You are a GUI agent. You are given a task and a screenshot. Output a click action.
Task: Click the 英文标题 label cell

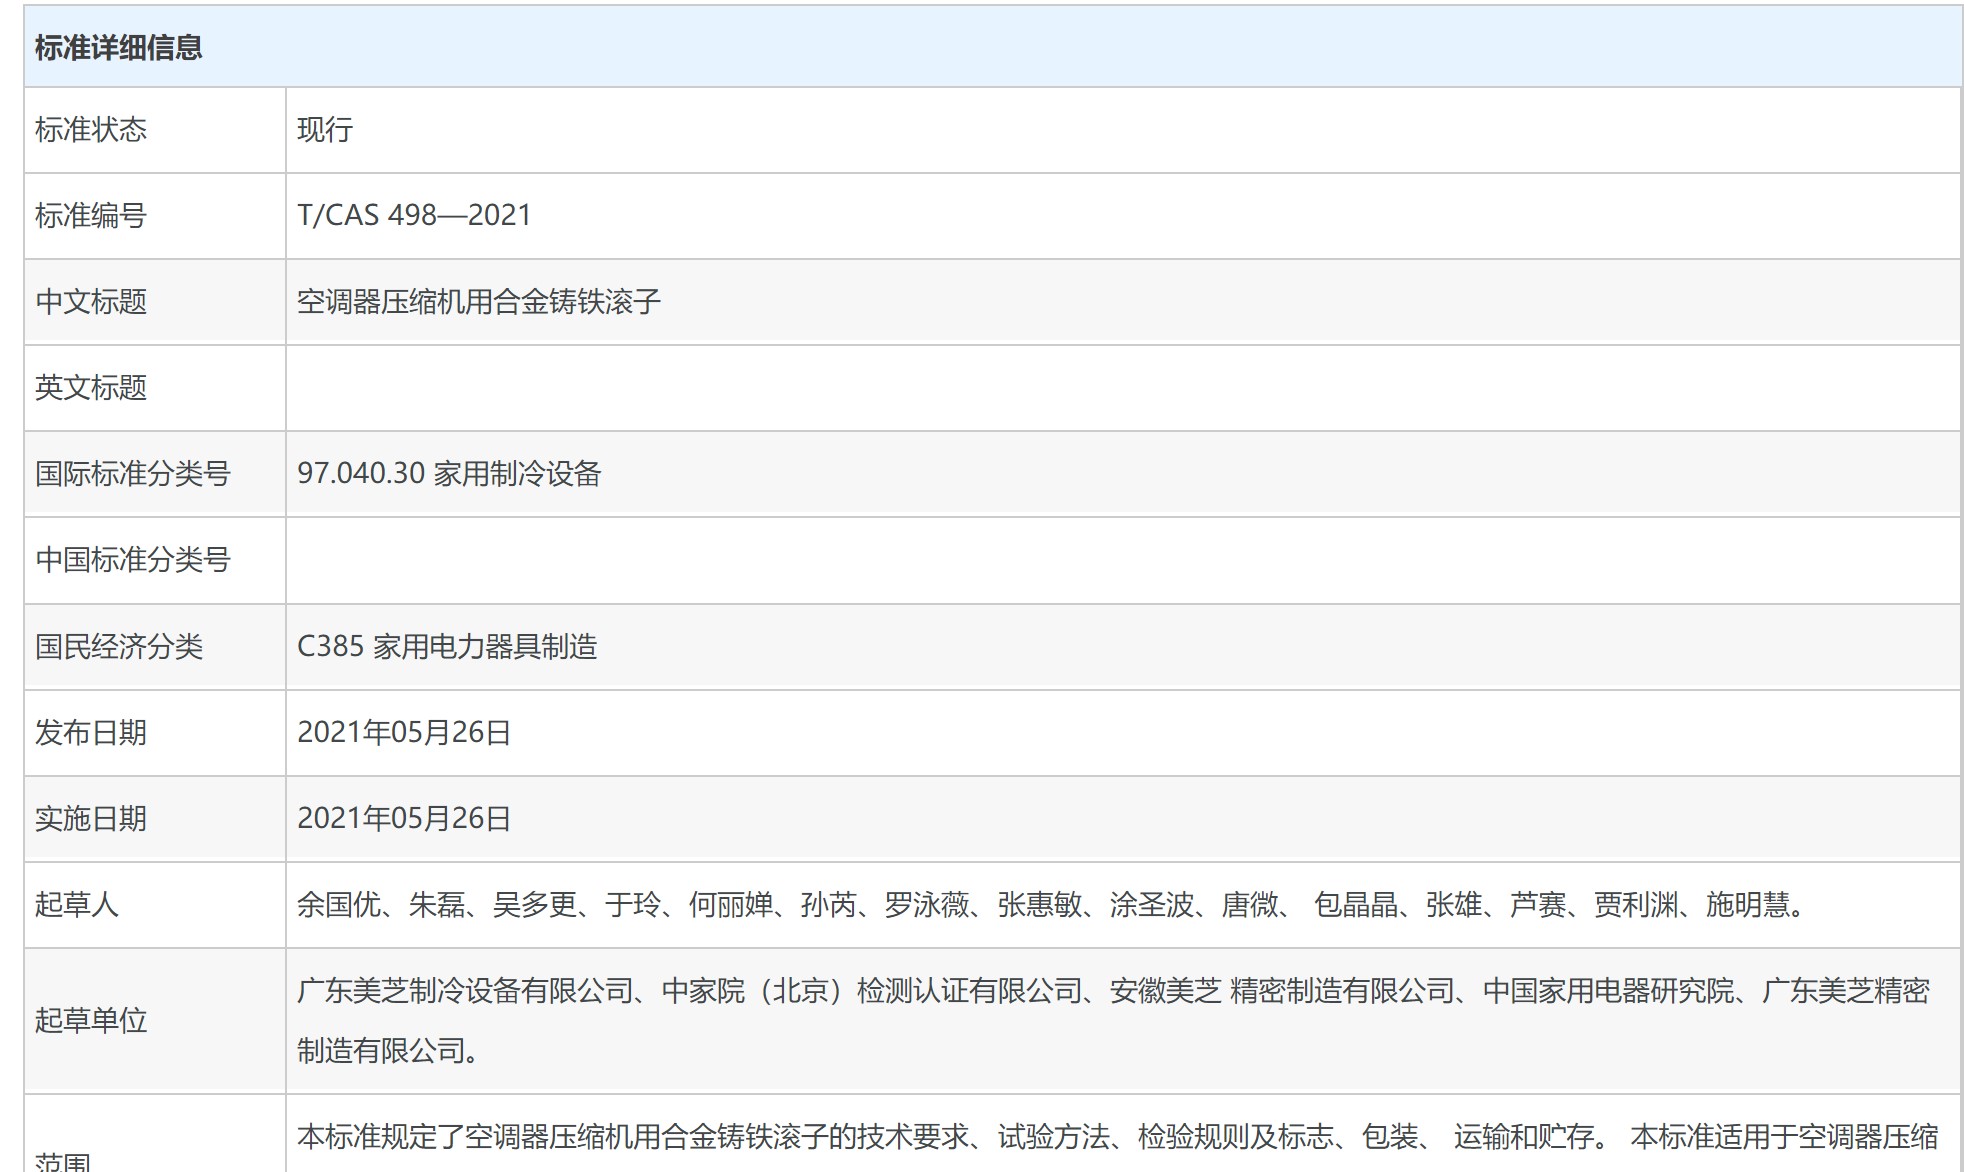(91, 388)
